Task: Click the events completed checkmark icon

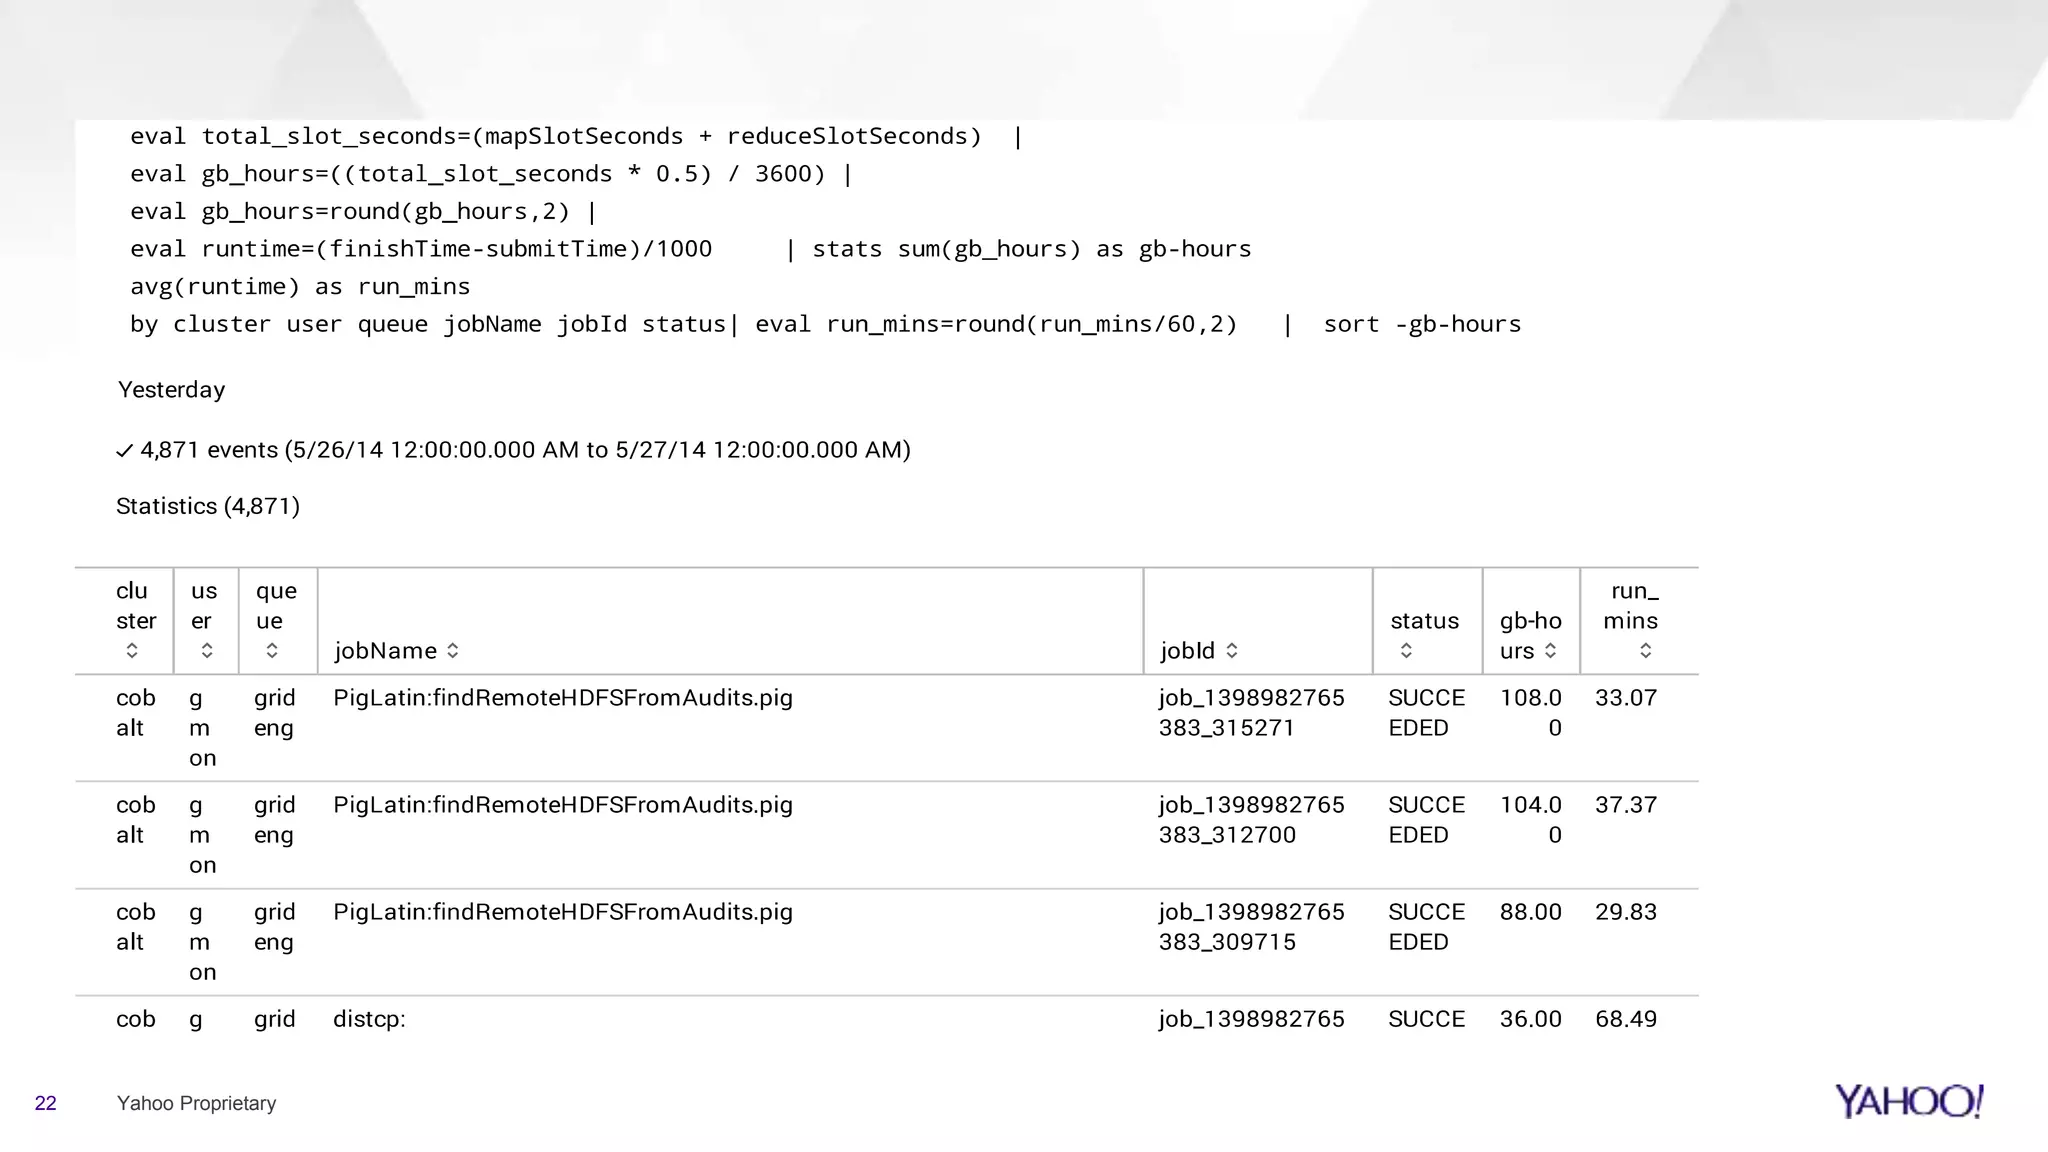Action: click(x=124, y=451)
